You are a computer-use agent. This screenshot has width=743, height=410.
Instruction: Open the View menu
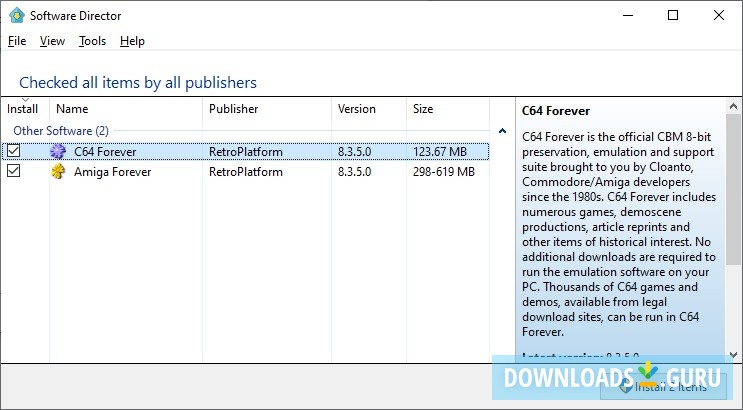[x=52, y=41]
